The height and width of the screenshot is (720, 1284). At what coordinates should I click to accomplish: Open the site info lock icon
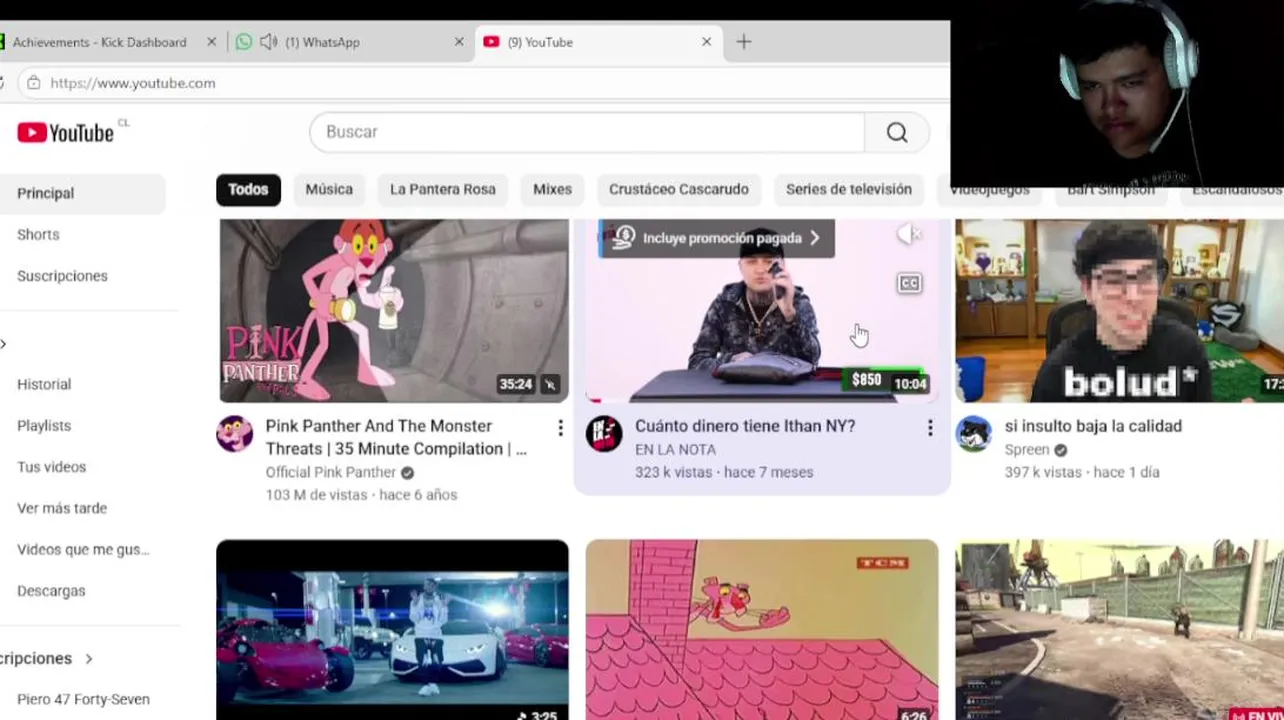click(33, 83)
